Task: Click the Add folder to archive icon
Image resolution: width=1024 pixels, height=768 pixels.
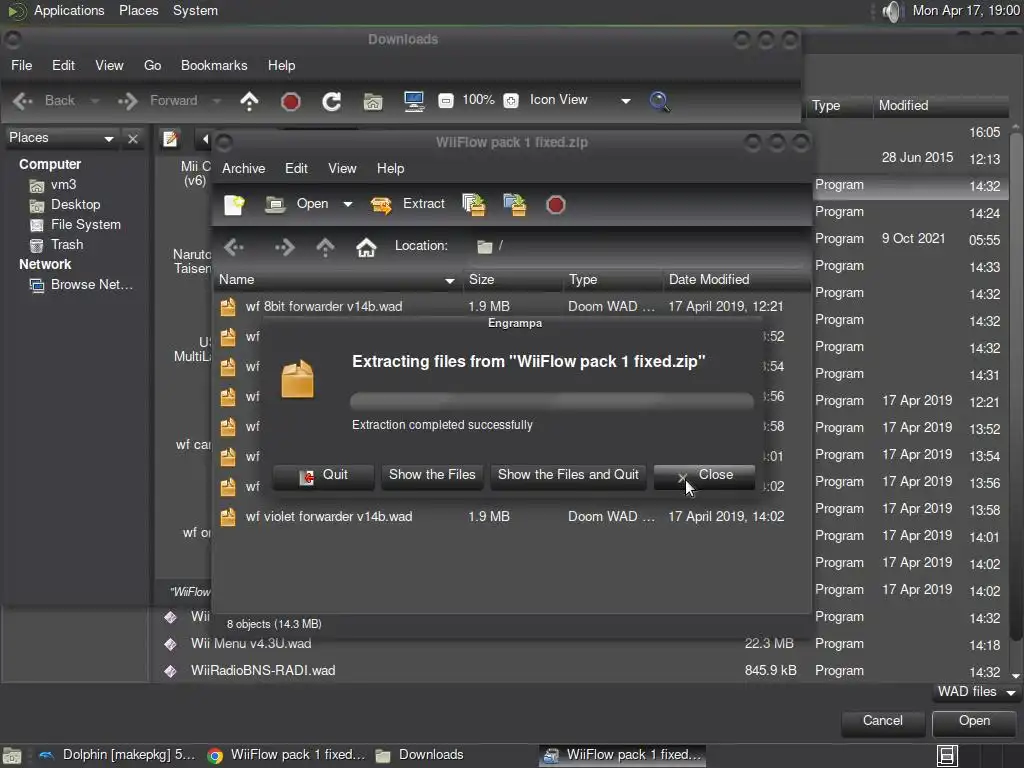Action: click(515, 204)
